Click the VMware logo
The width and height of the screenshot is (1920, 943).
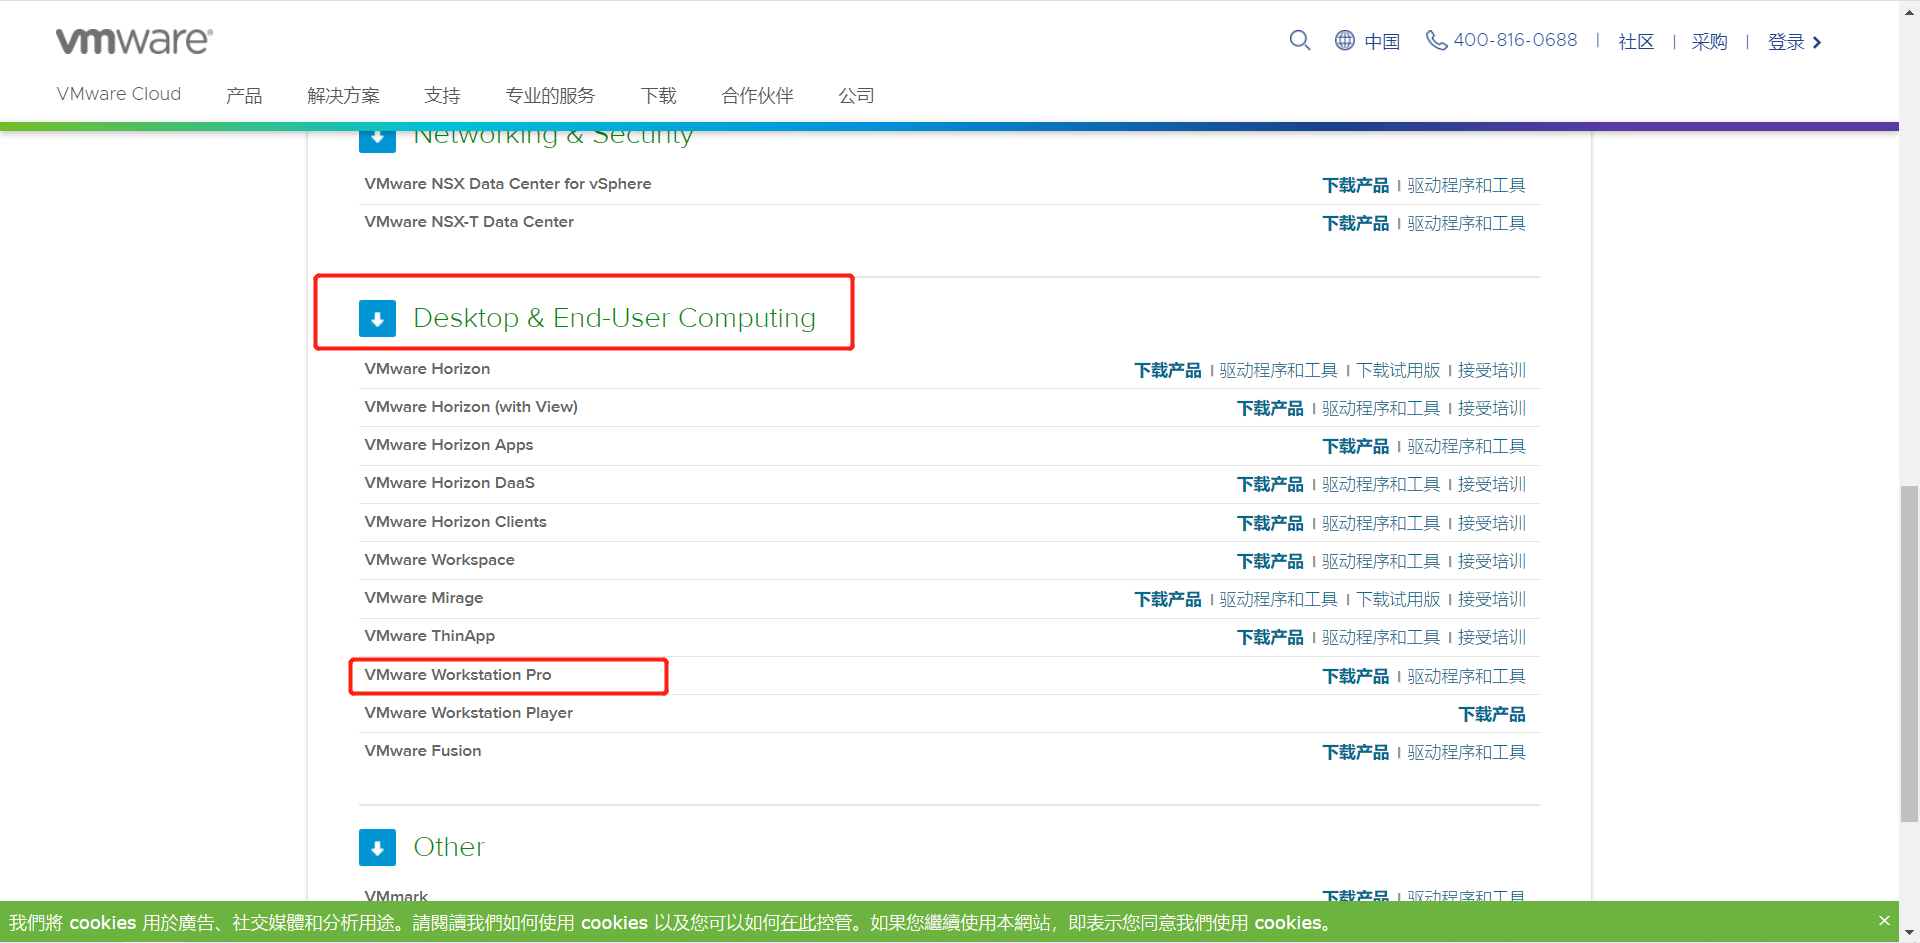click(x=134, y=41)
